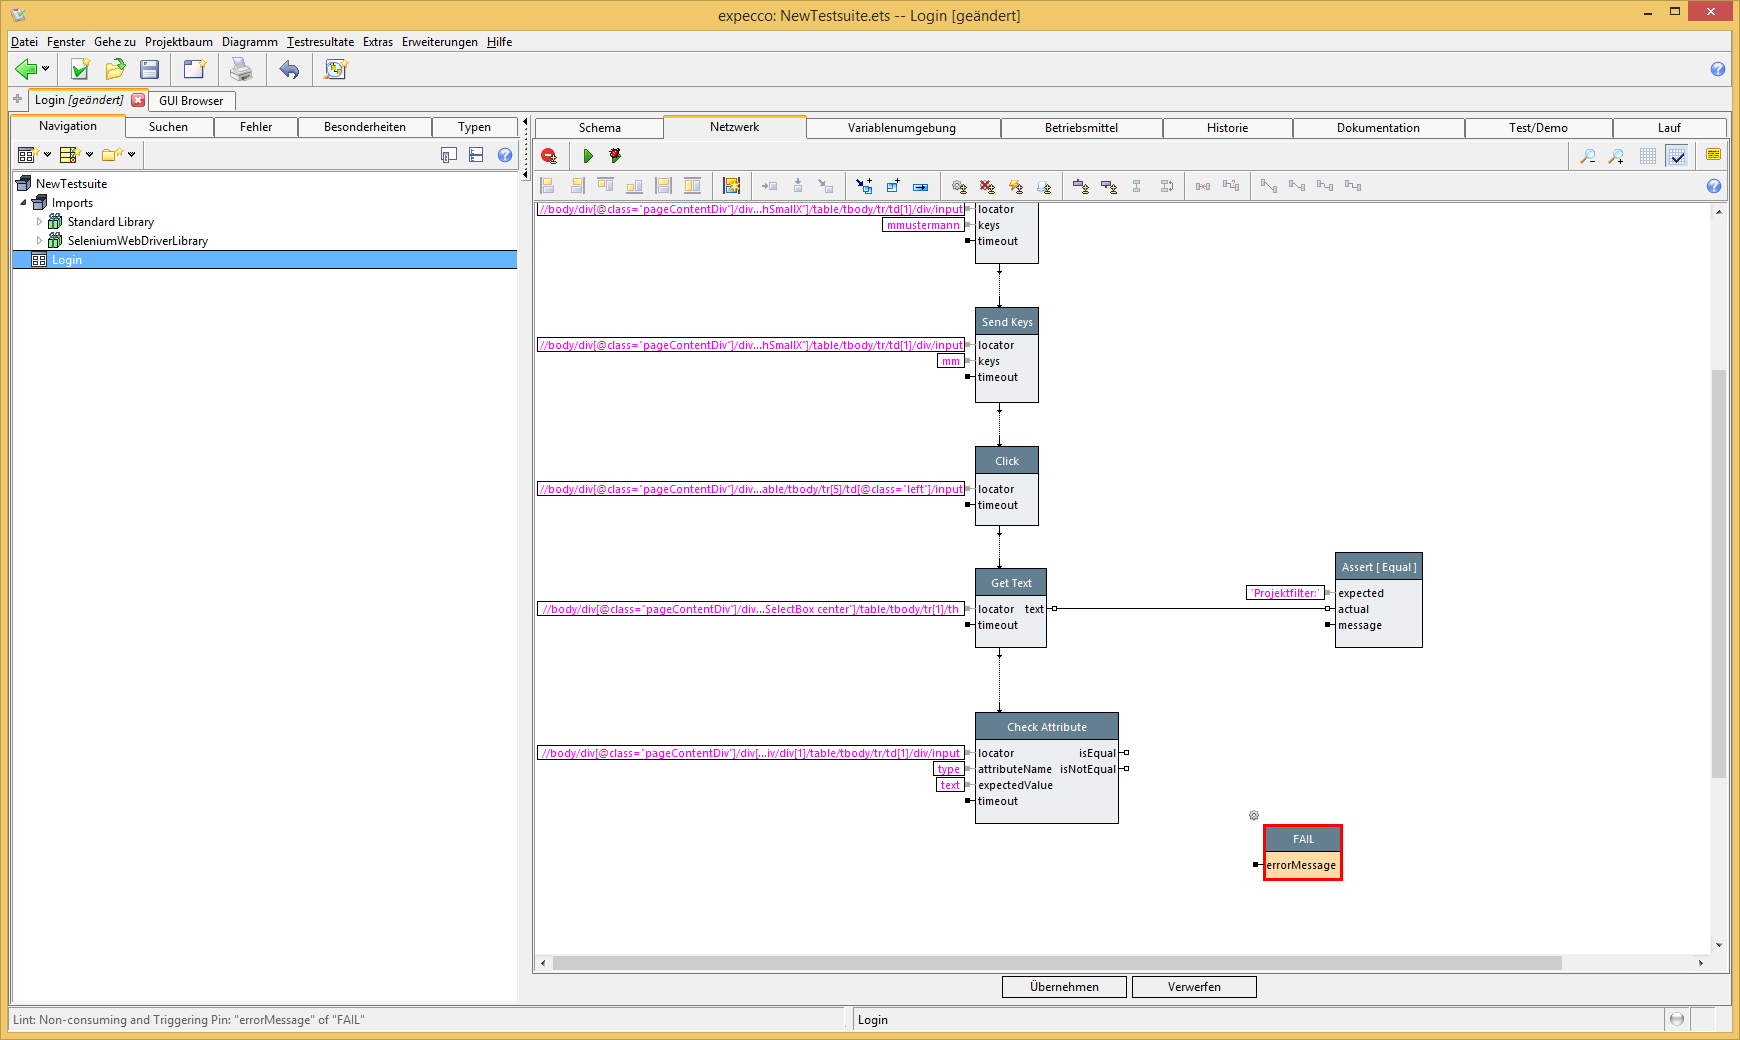Open the dropdown beside the green back arrow
Screen dimensions: 1740x1040
[46, 70]
